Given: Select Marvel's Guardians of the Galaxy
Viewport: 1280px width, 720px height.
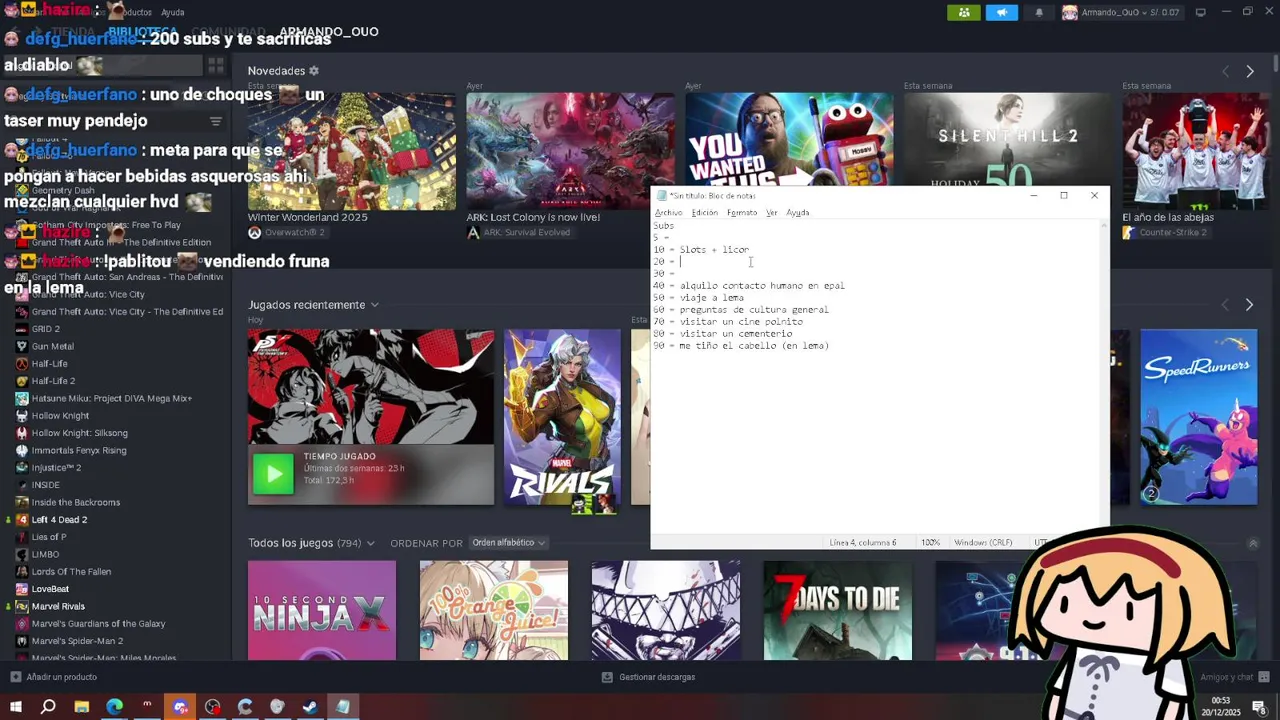Looking at the screenshot, I should coord(98,624).
